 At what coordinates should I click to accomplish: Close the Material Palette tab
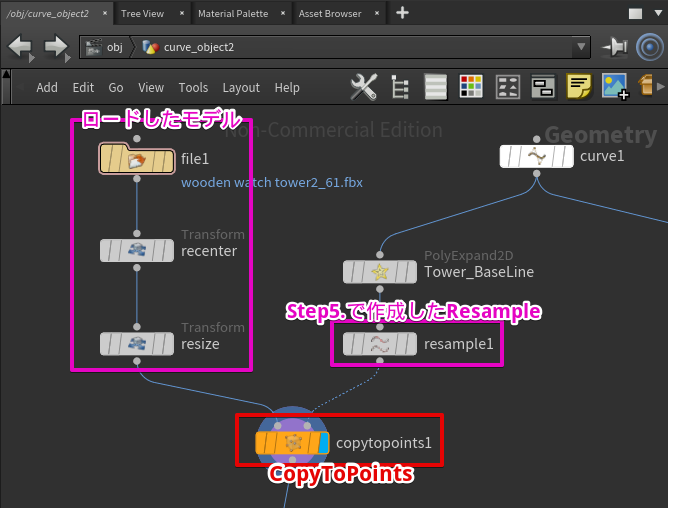click(x=283, y=13)
